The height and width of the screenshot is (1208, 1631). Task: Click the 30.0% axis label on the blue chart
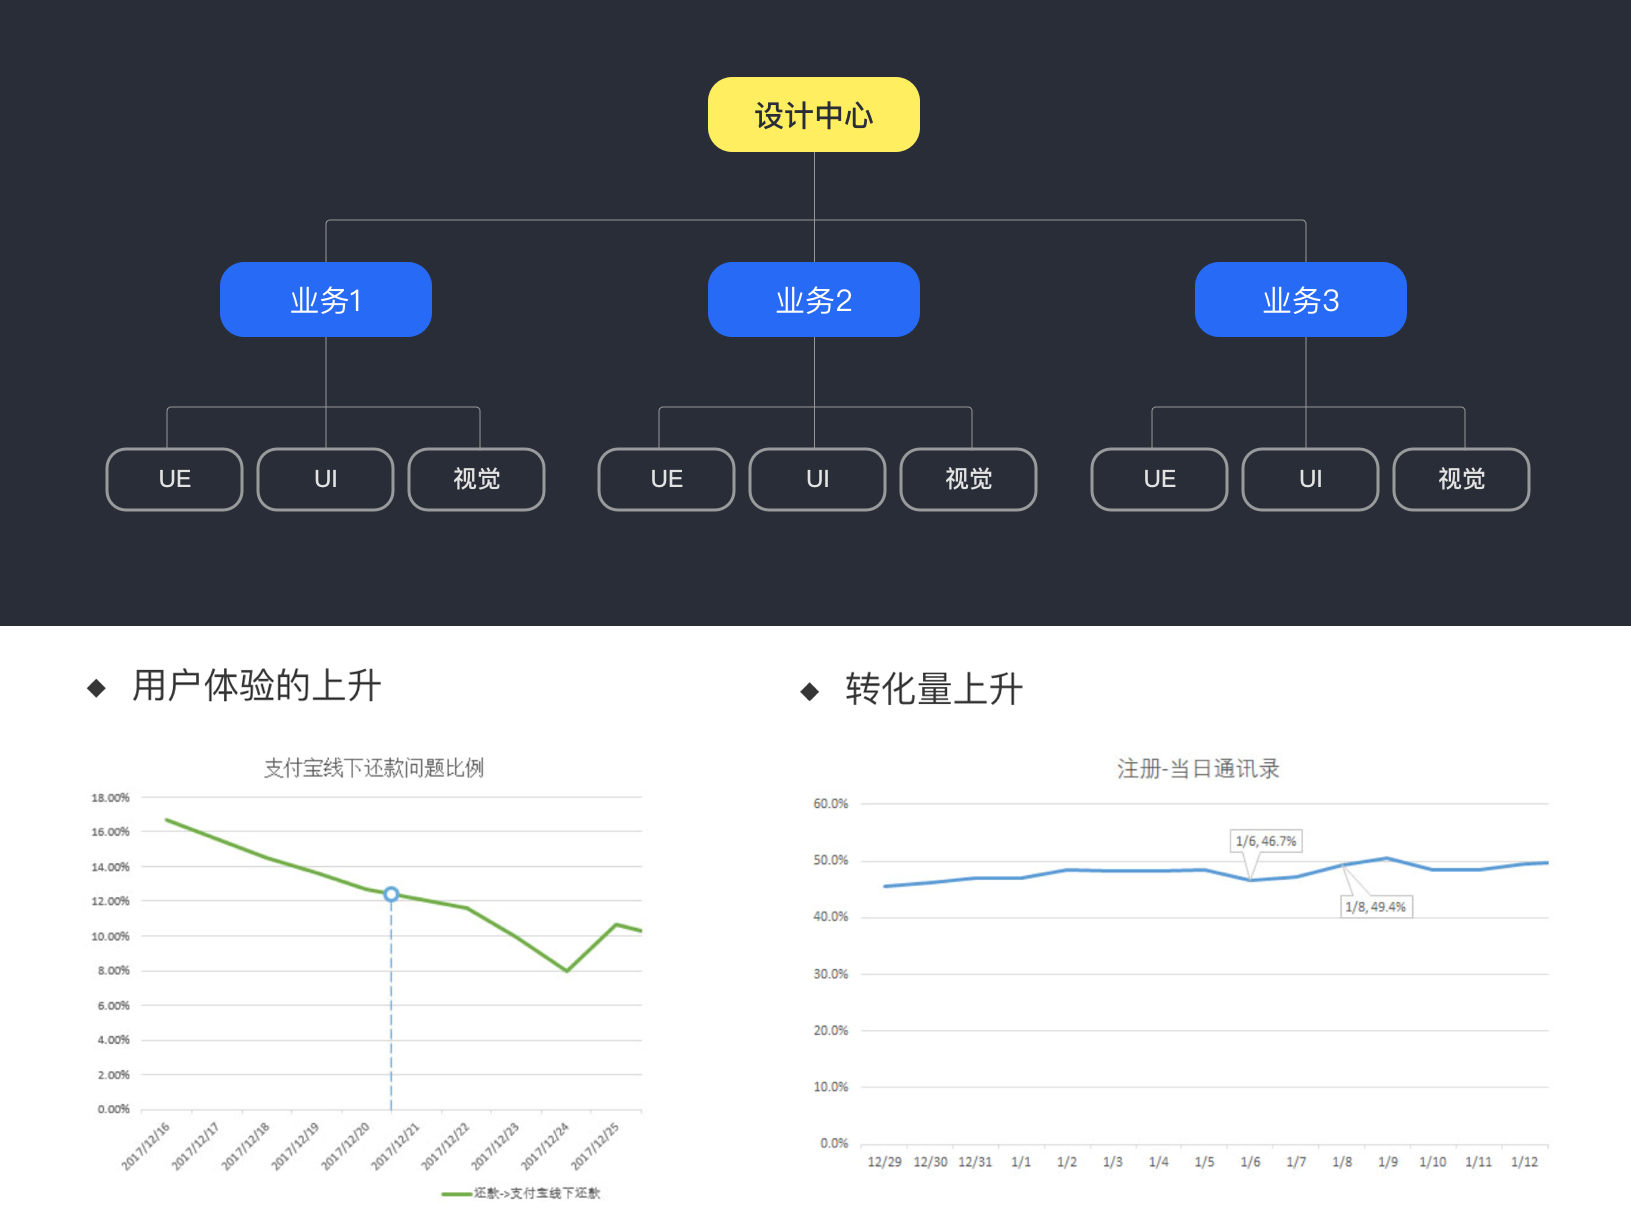tap(831, 974)
